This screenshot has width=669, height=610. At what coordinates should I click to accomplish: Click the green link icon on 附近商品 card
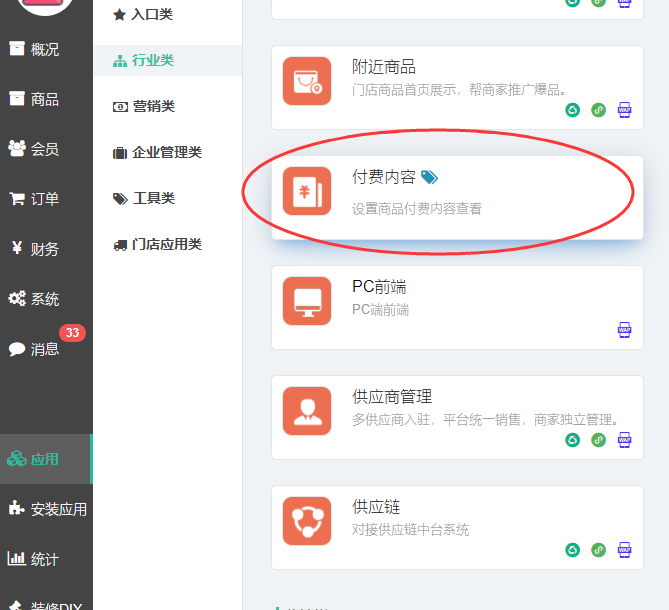click(x=599, y=110)
